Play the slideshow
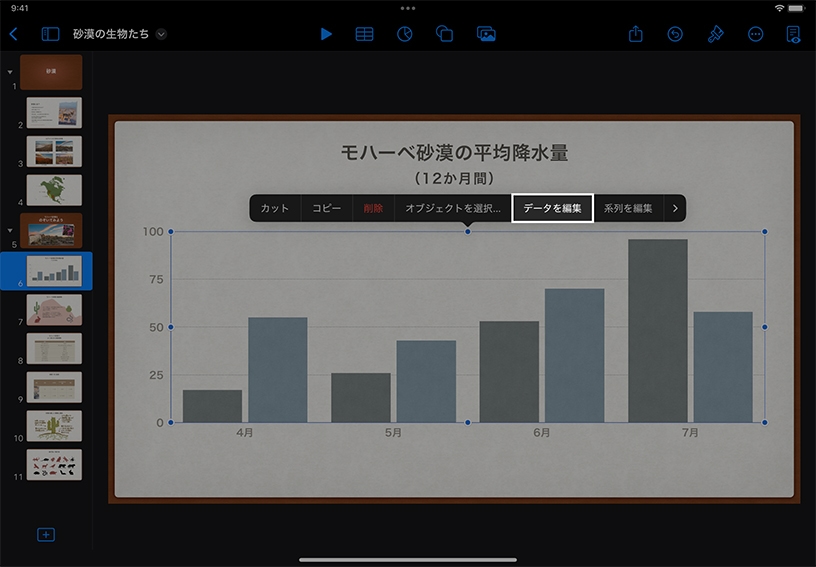Viewport: 816px width, 567px height. click(326, 34)
